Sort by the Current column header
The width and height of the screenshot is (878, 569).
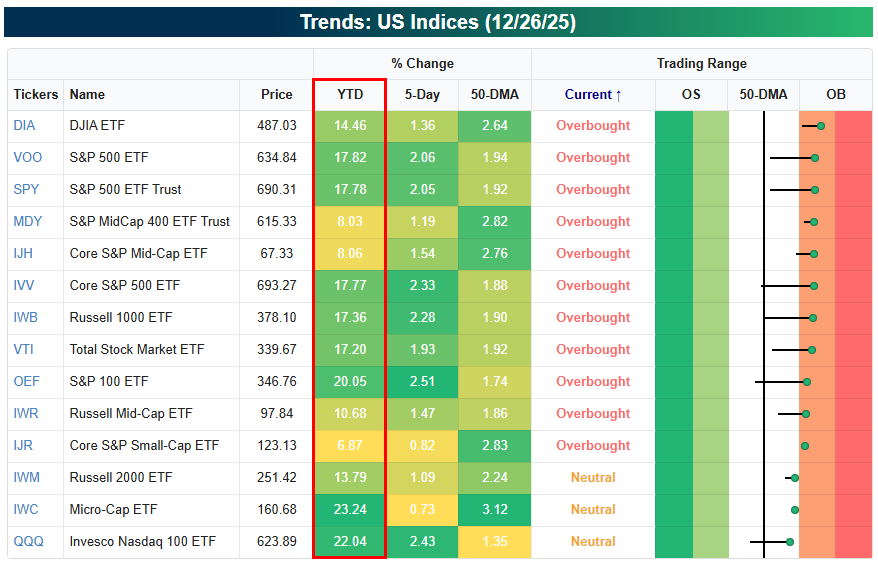pos(593,95)
